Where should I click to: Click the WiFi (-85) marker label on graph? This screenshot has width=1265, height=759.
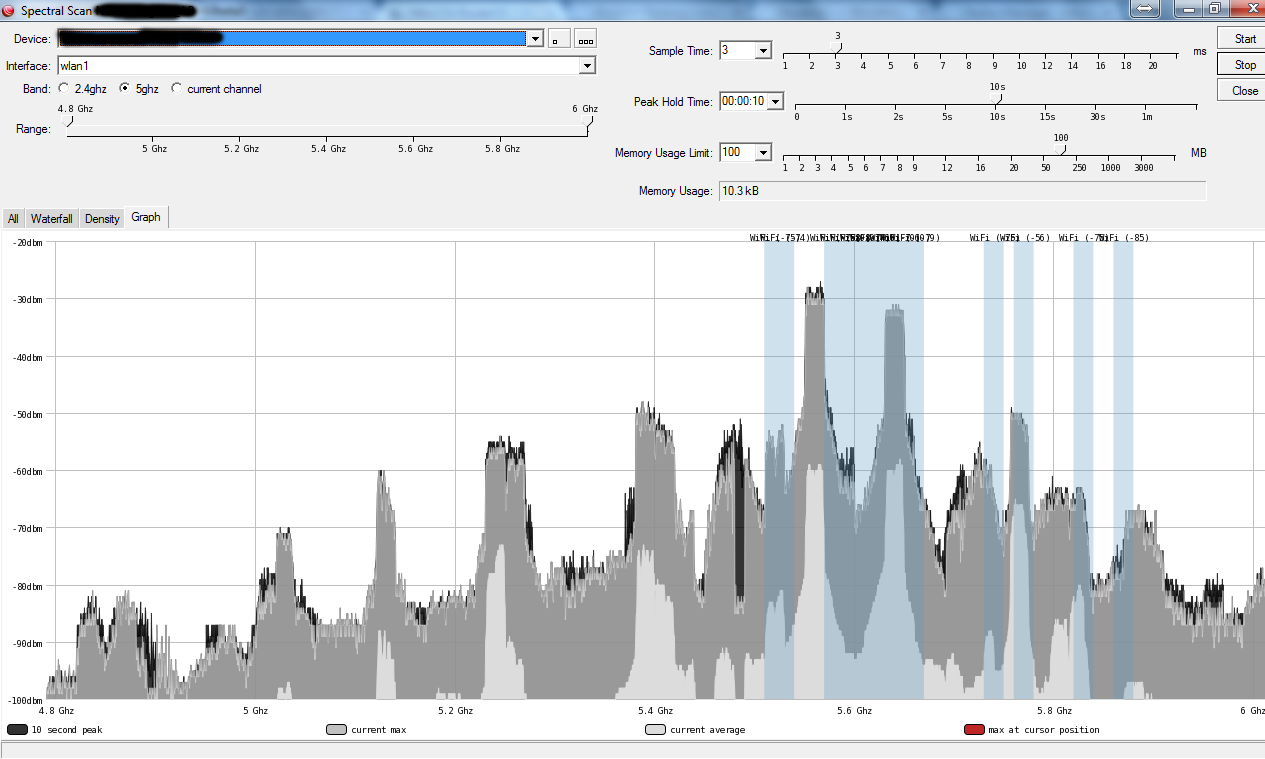tap(1124, 238)
